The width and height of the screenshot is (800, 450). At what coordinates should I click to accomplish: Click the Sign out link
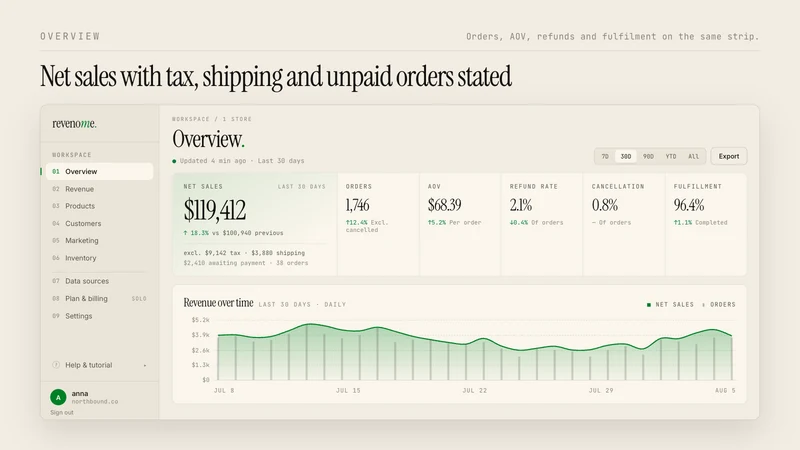[62, 412]
